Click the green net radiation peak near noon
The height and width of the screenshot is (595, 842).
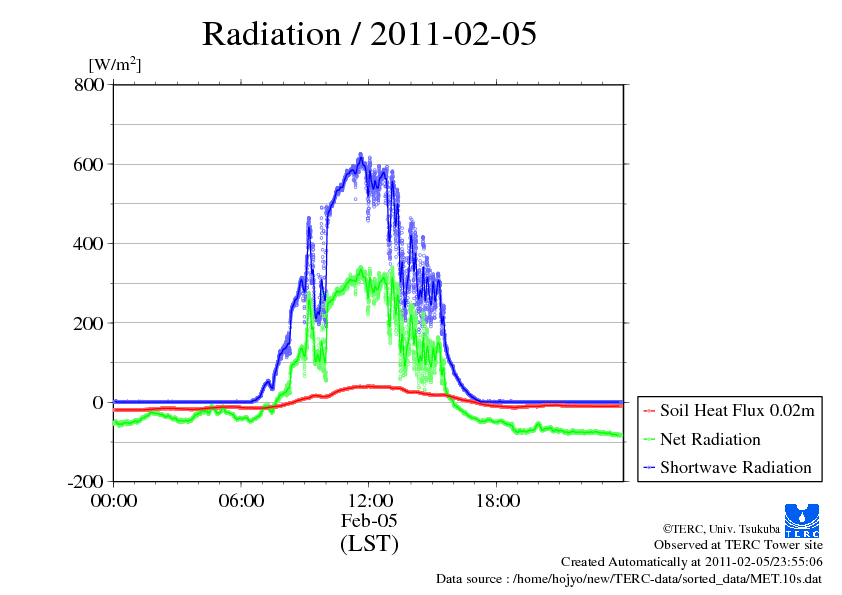pyautogui.click(x=360, y=268)
